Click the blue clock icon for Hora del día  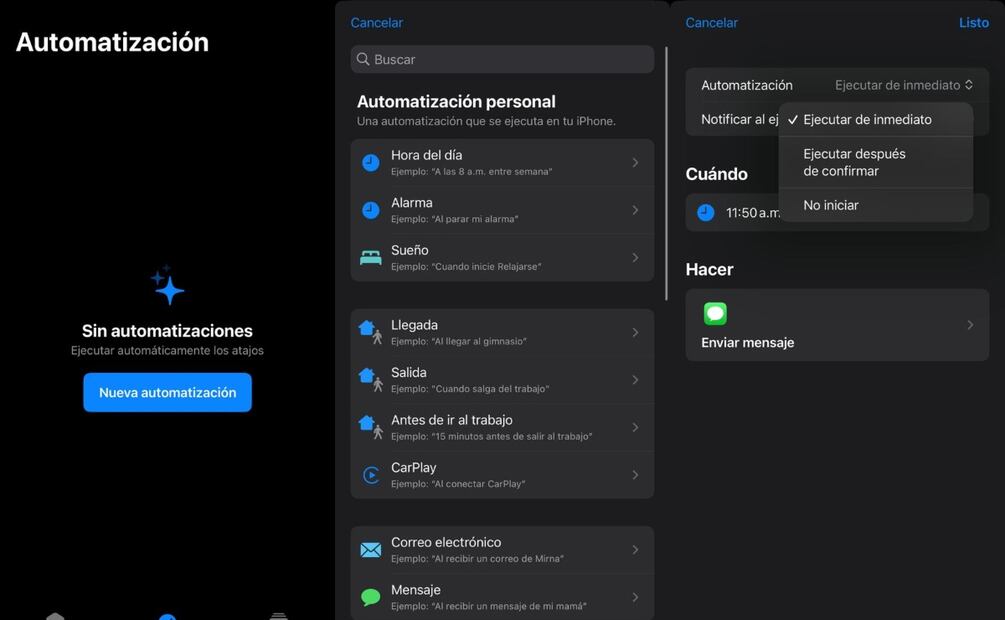(x=371, y=163)
